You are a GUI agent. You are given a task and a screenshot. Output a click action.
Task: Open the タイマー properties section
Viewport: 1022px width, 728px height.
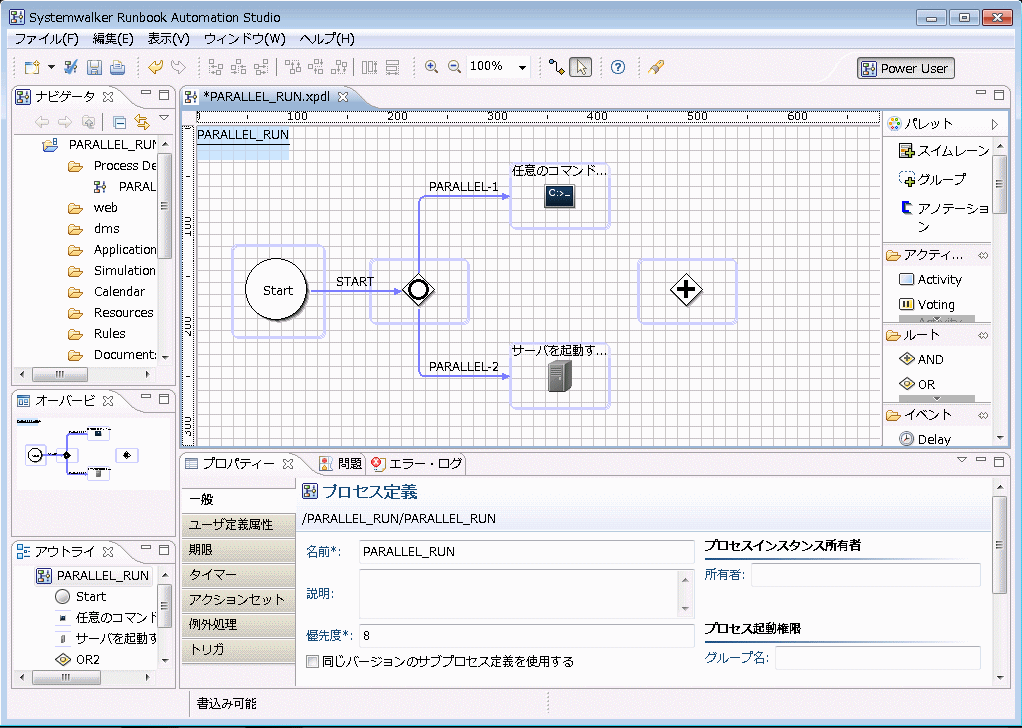[x=238, y=575]
